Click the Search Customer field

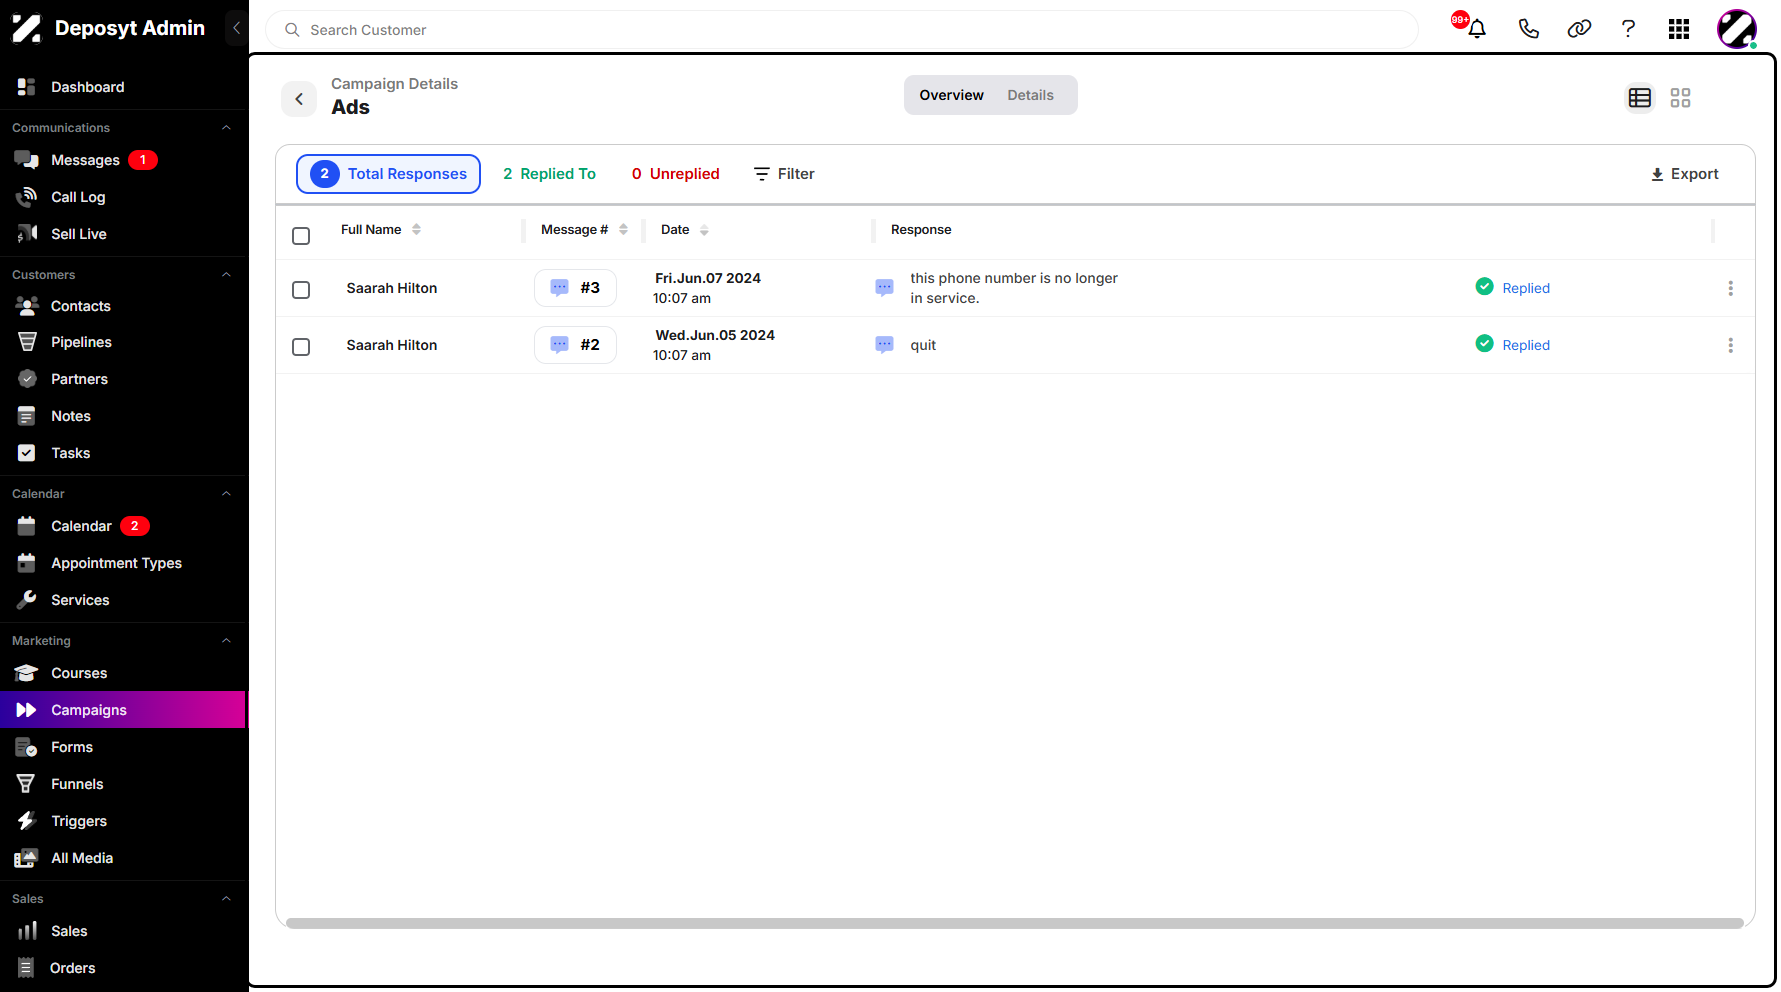click(842, 30)
